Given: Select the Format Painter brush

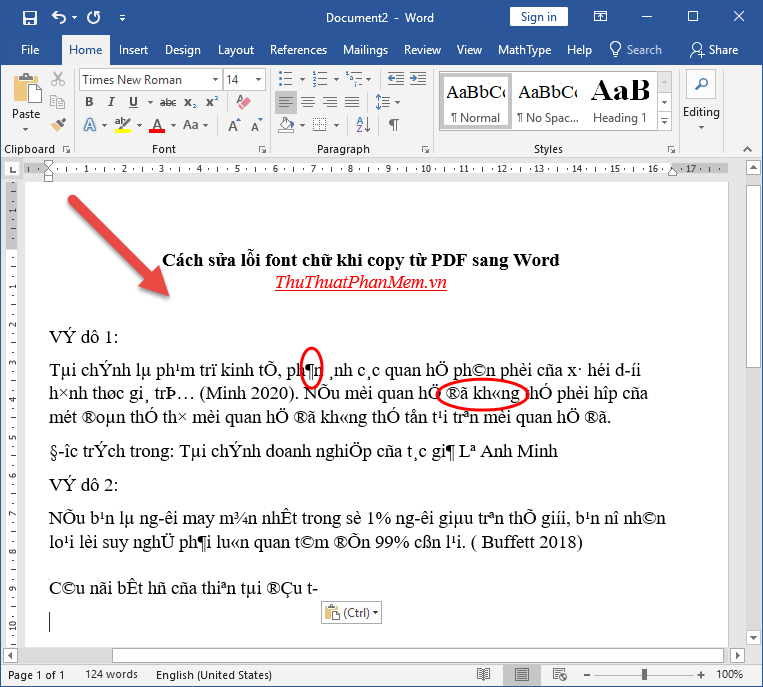Looking at the screenshot, I should (58, 125).
